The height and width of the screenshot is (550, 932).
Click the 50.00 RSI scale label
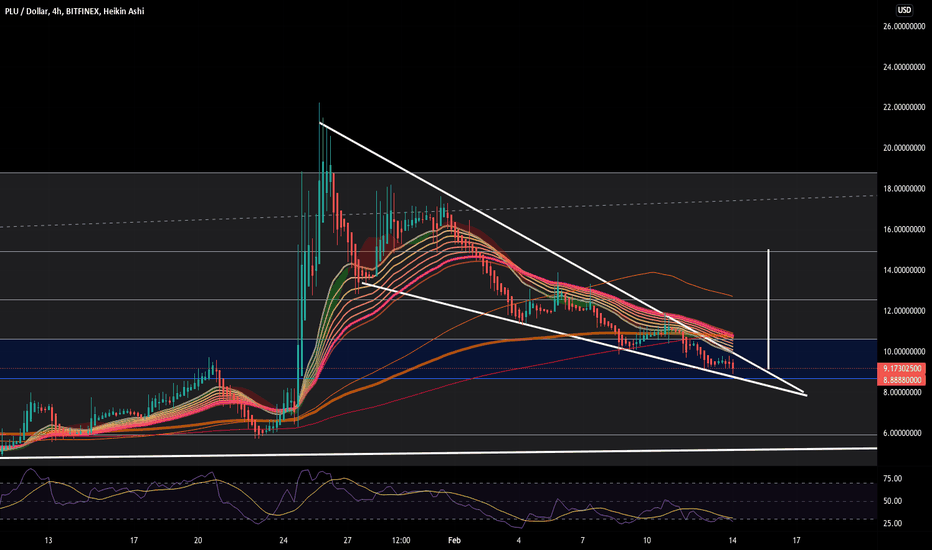point(892,501)
